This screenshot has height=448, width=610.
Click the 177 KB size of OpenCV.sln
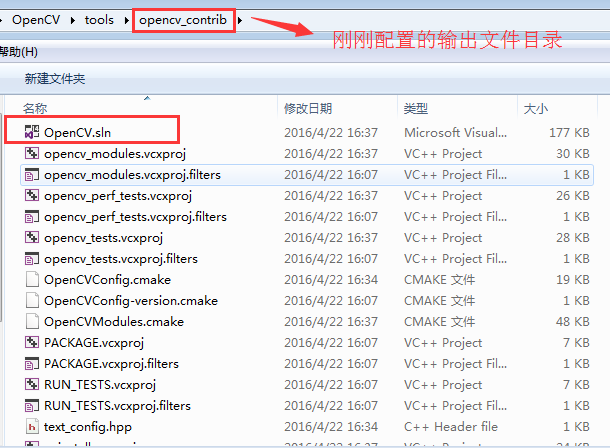[x=569, y=133]
